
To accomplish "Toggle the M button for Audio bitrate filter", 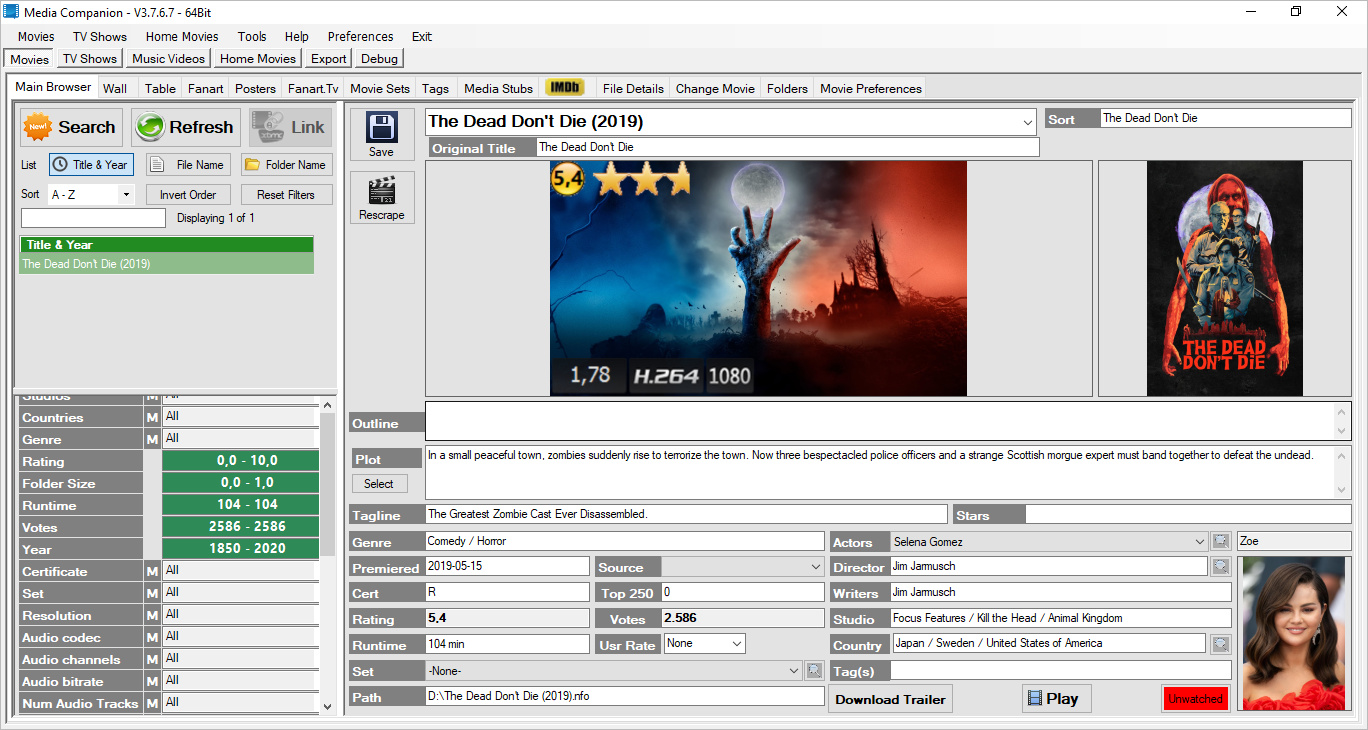I will pos(153,681).
